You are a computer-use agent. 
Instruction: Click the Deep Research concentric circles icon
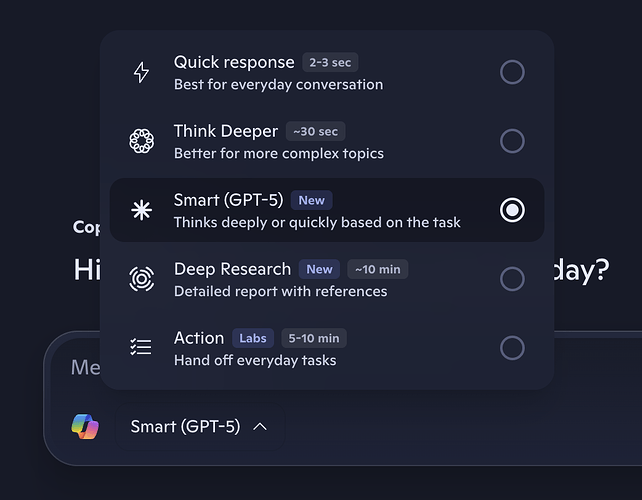[141, 279]
